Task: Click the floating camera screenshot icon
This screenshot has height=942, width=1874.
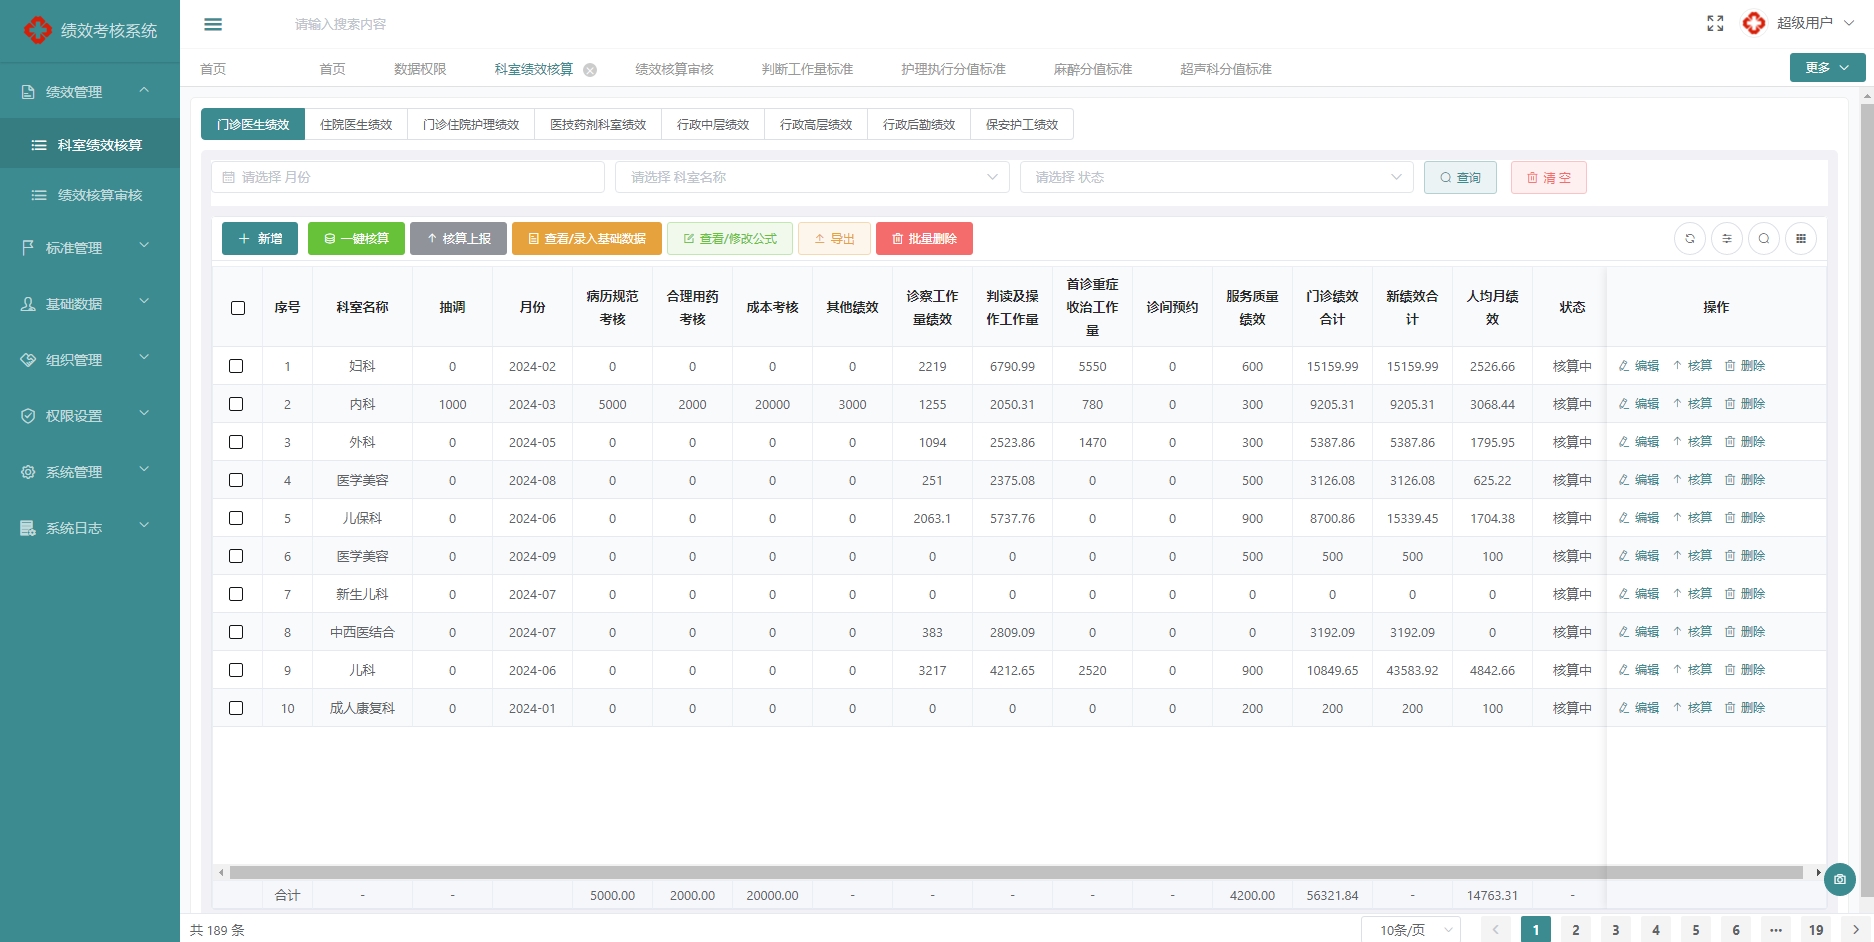Action: [1840, 879]
